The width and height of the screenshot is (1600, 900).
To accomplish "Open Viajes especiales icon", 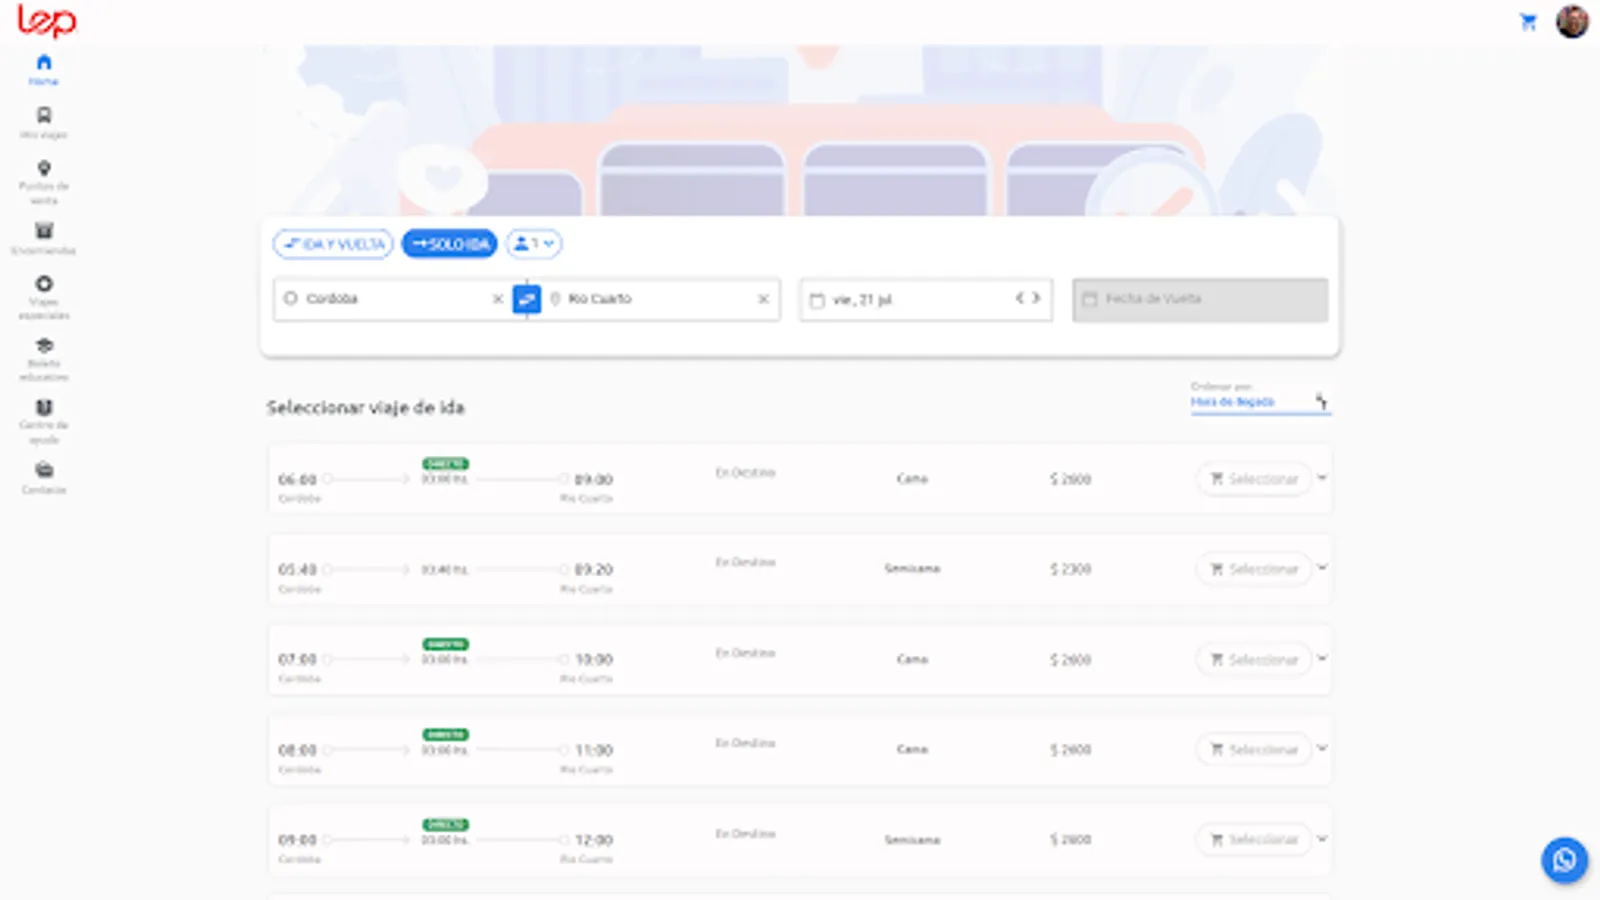I will (44, 284).
